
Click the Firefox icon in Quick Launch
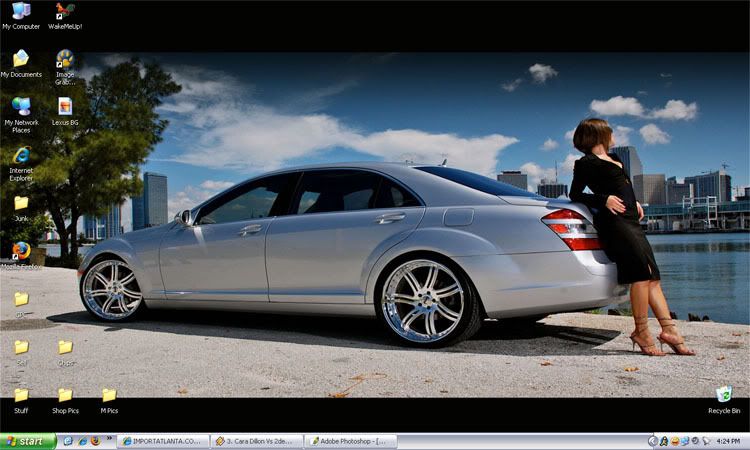[x=96, y=441]
